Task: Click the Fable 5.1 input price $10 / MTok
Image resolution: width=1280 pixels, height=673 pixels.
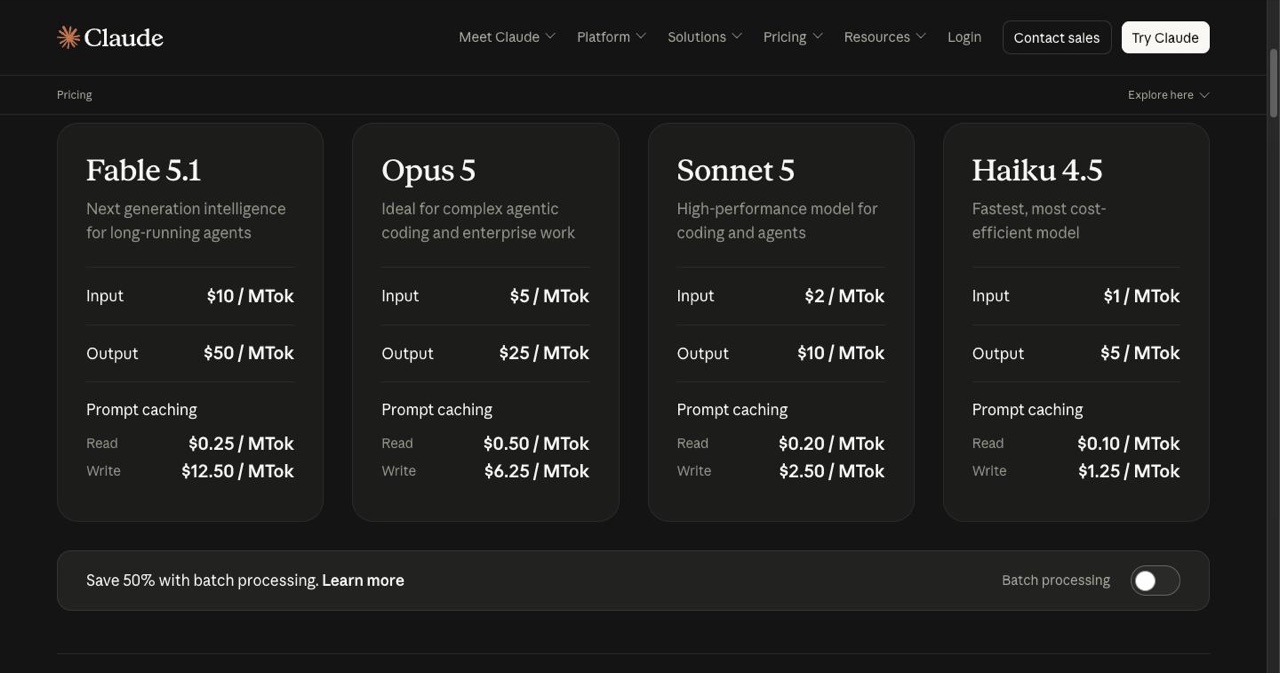Action: 250,296
